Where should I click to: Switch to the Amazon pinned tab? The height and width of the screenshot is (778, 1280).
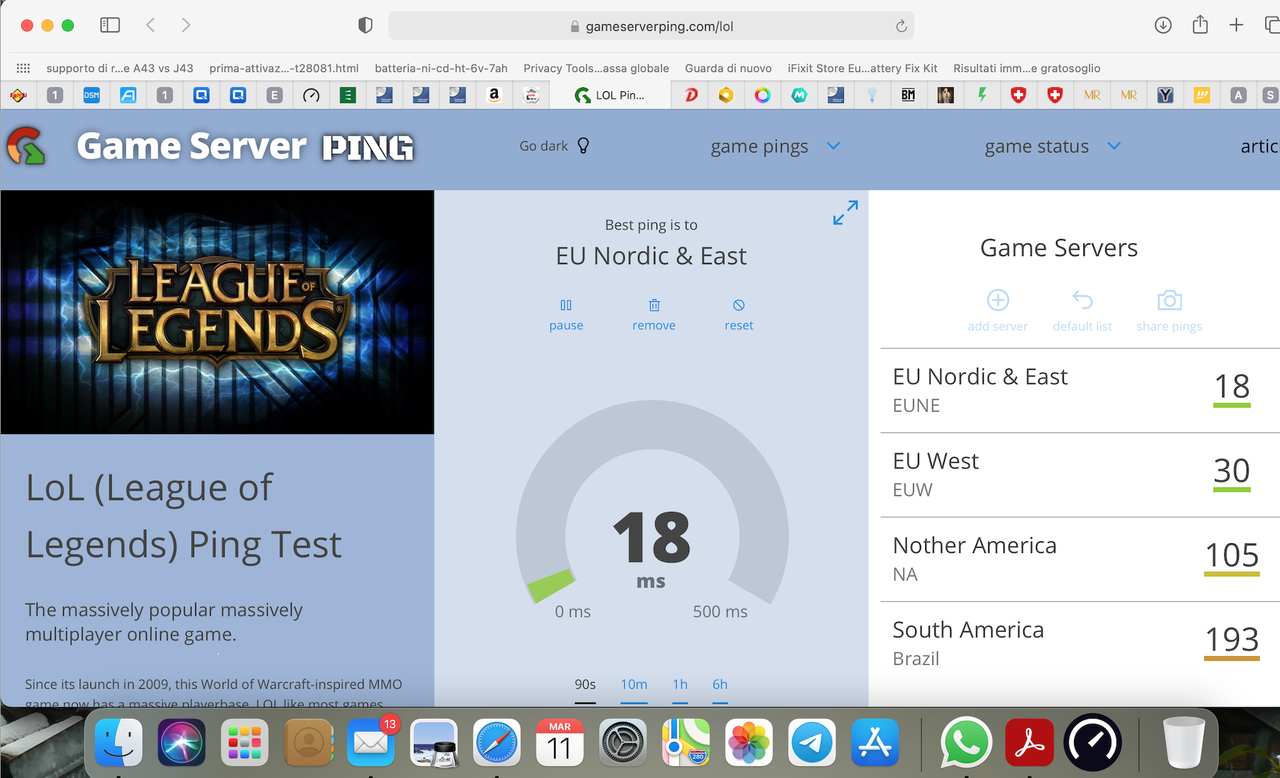pos(494,95)
